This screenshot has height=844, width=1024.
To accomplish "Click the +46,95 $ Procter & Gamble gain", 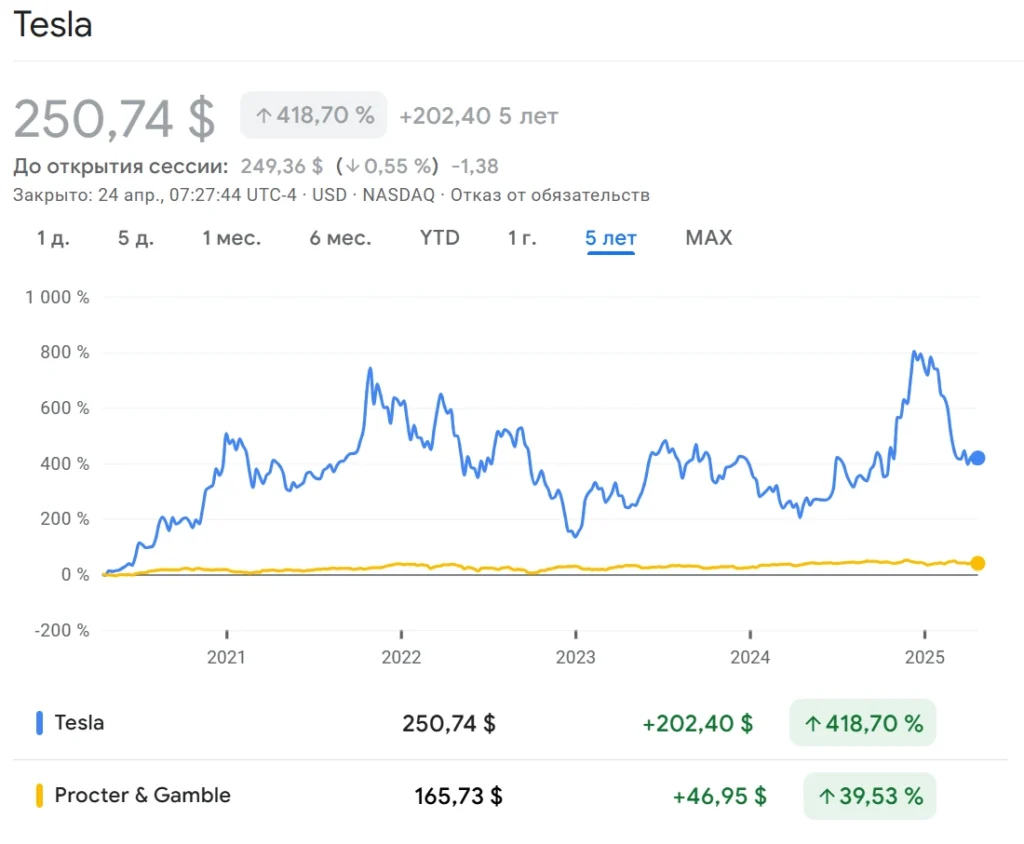I will tap(720, 796).
